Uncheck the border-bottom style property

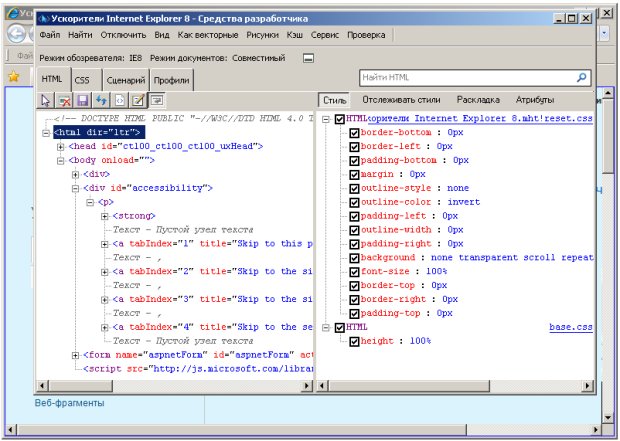[353, 132]
